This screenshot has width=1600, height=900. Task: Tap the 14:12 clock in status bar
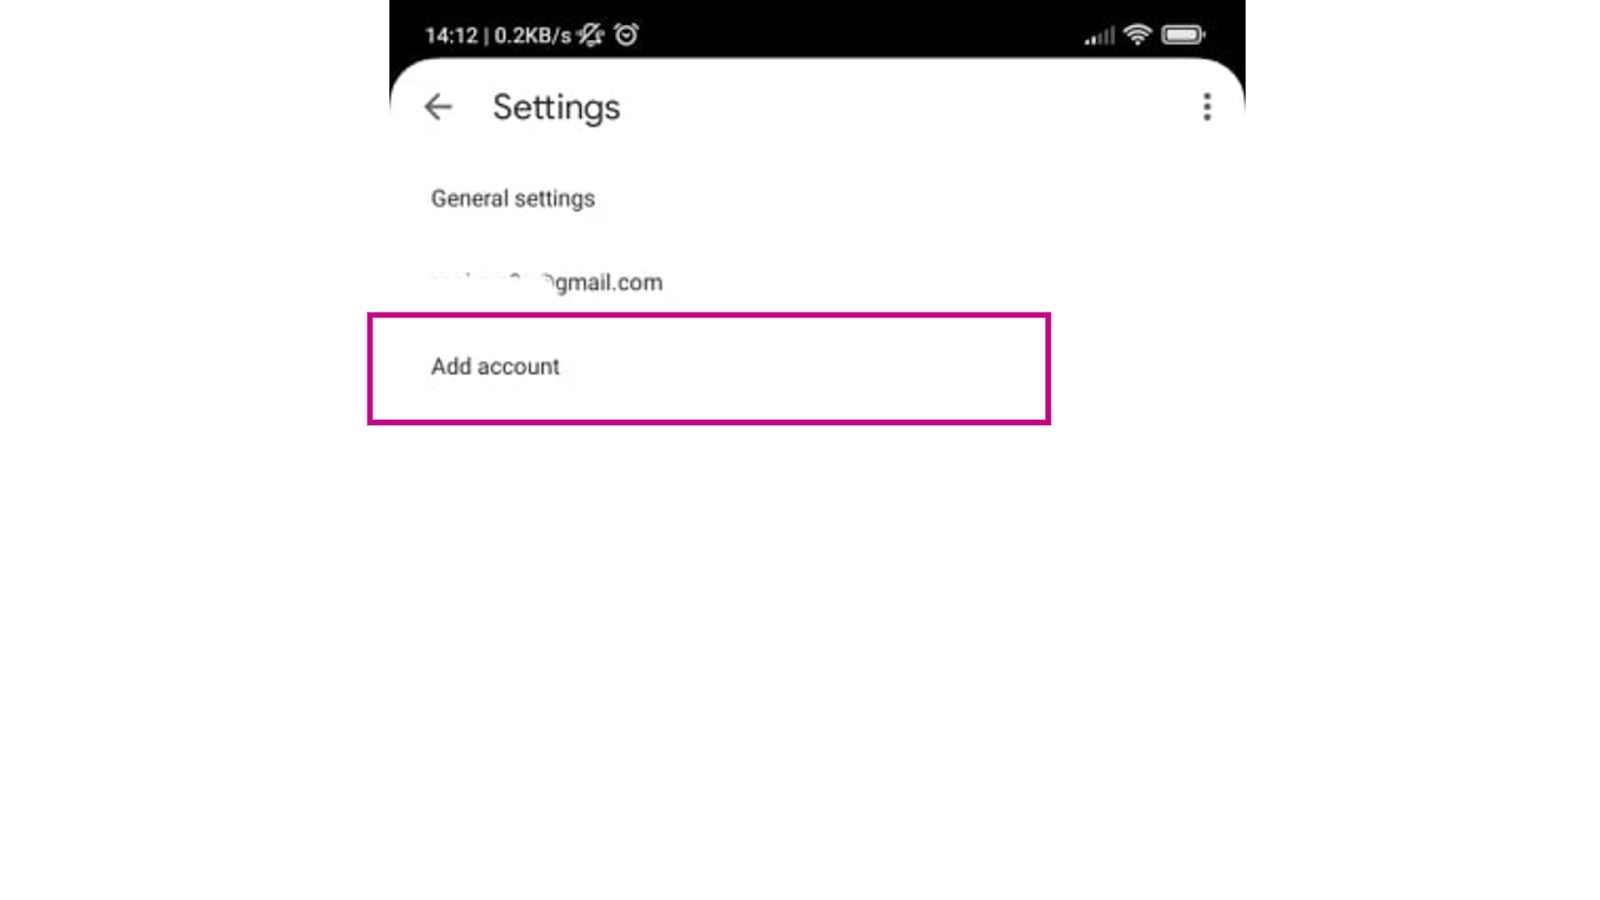pos(451,36)
